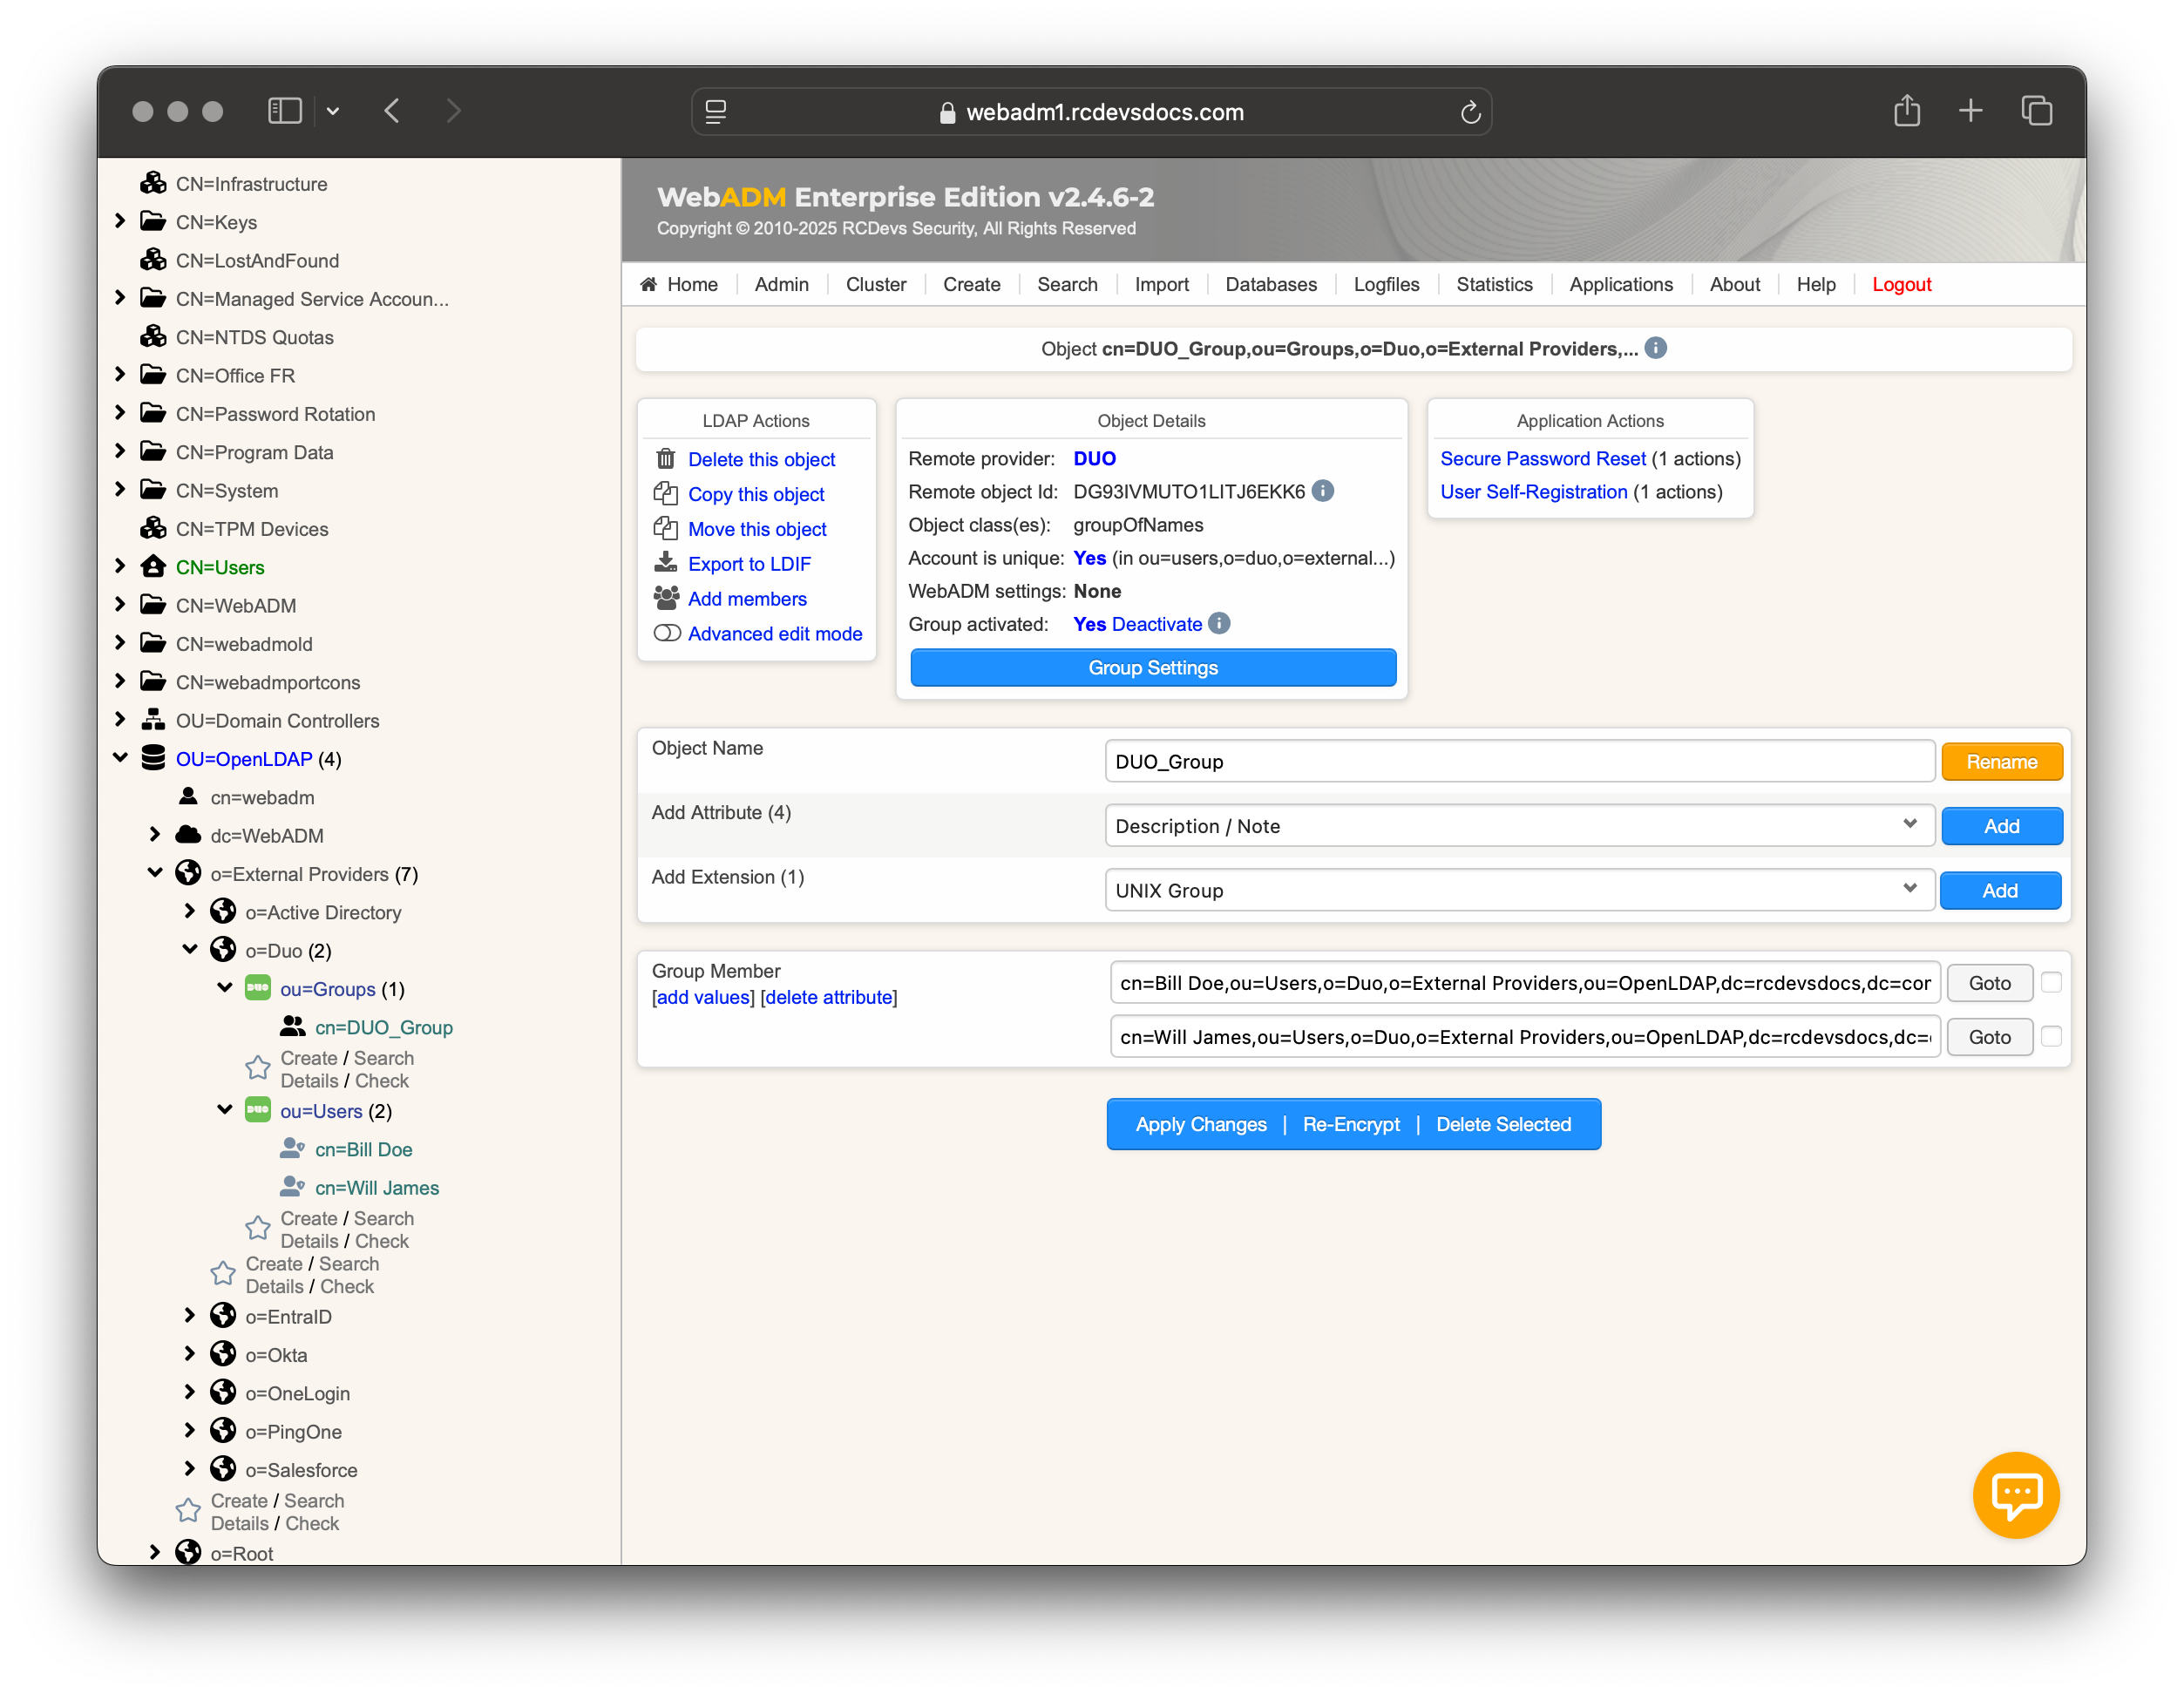2184x1694 pixels.
Task: Click the info icon next to the object DN
Action: (x=1656, y=348)
